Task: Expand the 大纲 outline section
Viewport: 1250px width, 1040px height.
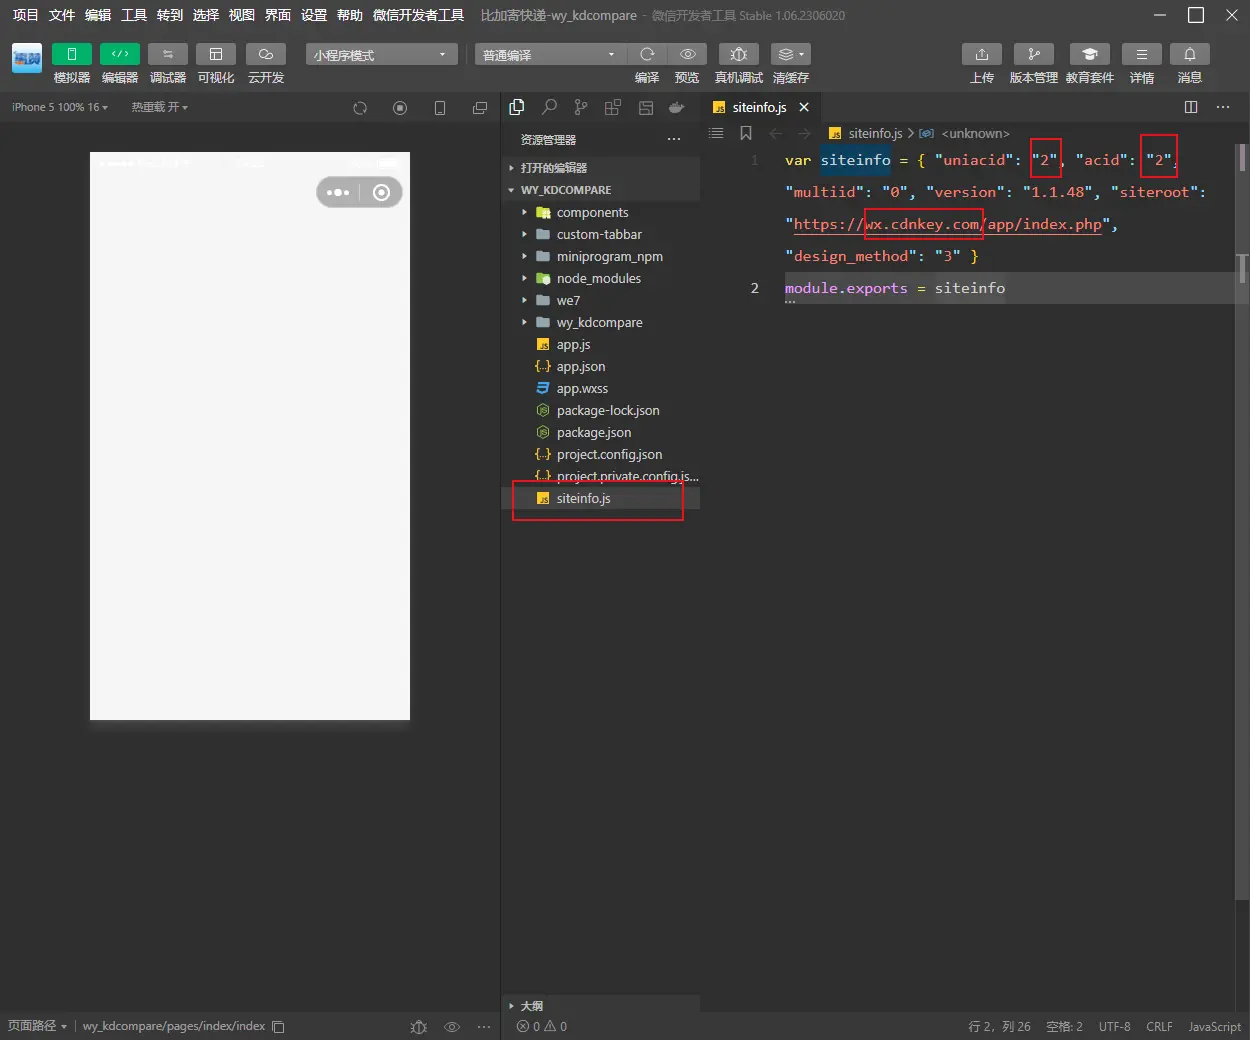Action: pos(600,1006)
